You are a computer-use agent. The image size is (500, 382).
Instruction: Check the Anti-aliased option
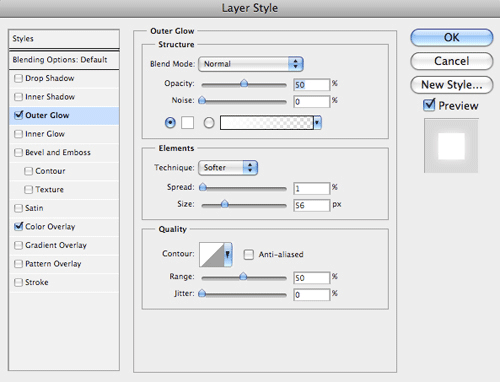(x=248, y=255)
